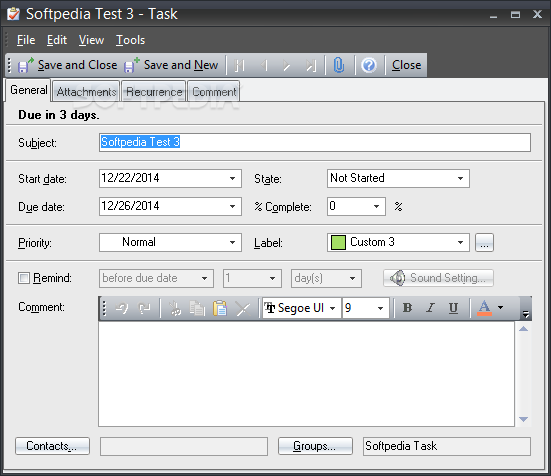Open the Segoe UI font dropdown
This screenshot has width=551, height=476.
click(x=332, y=308)
